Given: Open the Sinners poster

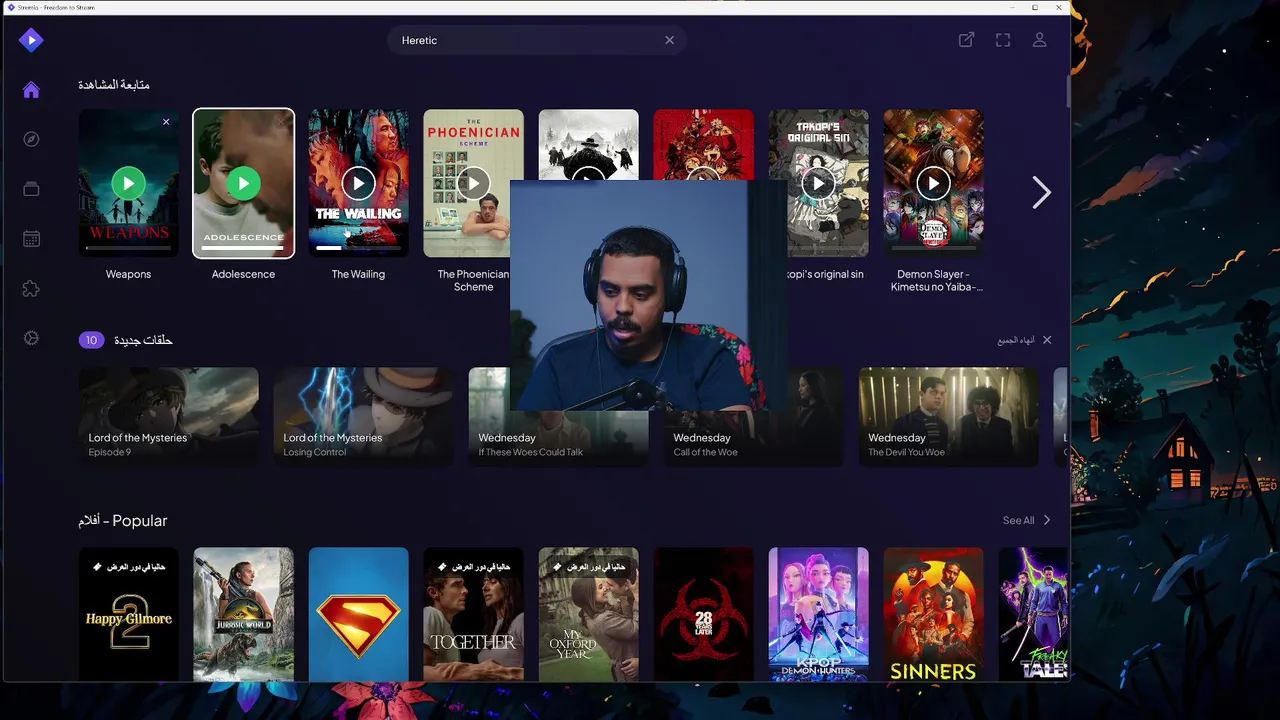Looking at the screenshot, I should click(x=933, y=614).
